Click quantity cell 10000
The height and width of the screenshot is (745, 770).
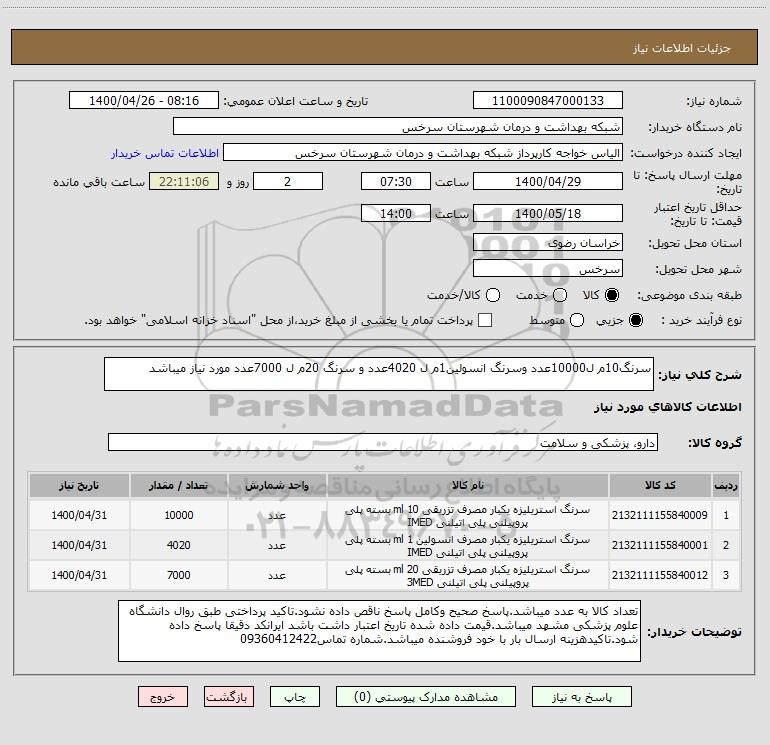[x=179, y=515]
